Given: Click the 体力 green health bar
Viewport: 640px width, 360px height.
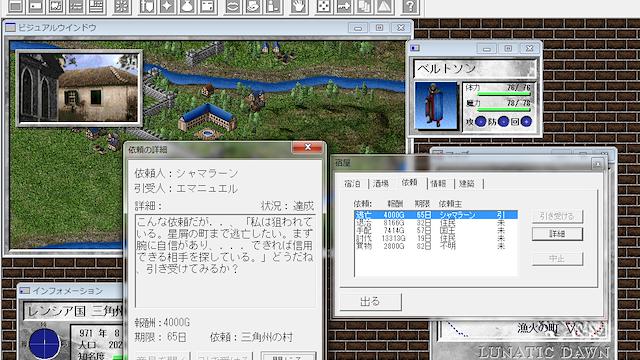Looking at the screenshot, I should pos(504,94).
